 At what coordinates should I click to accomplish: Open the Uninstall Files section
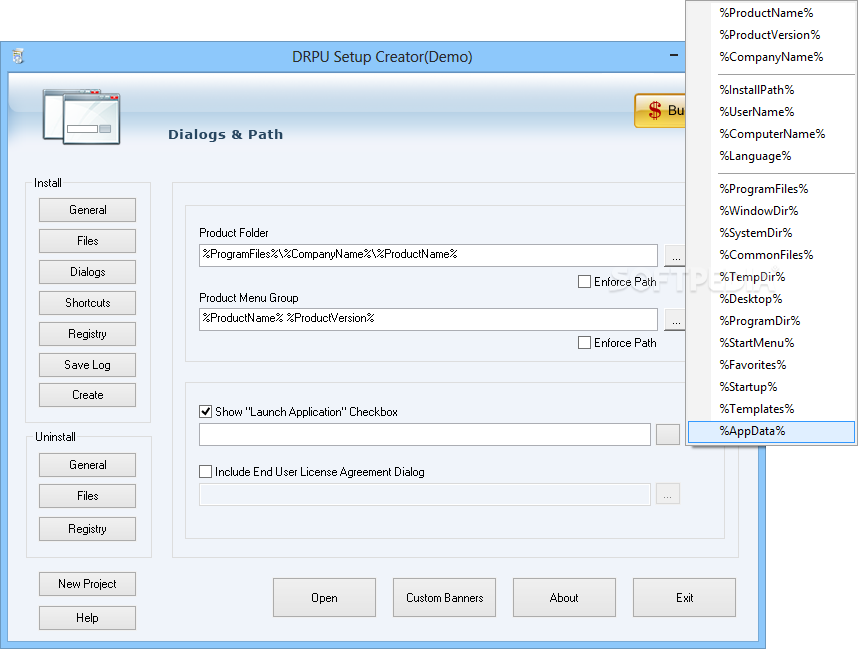pos(88,496)
